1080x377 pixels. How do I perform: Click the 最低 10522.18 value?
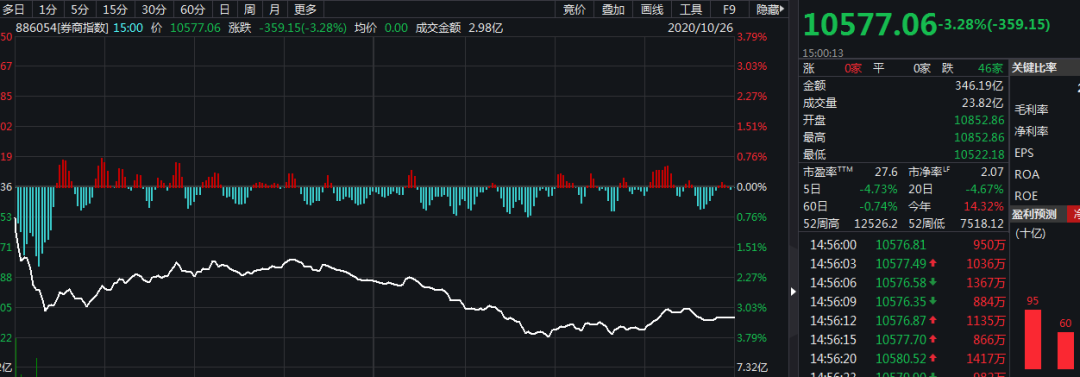coord(979,154)
